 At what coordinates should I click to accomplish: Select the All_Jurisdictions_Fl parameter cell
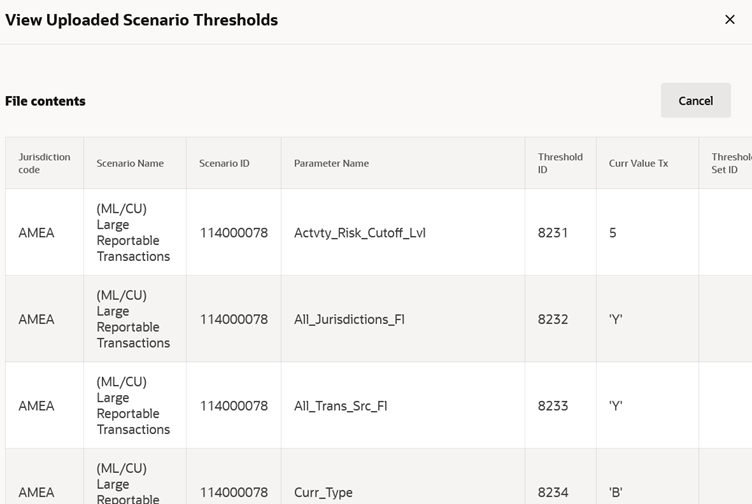(403, 319)
